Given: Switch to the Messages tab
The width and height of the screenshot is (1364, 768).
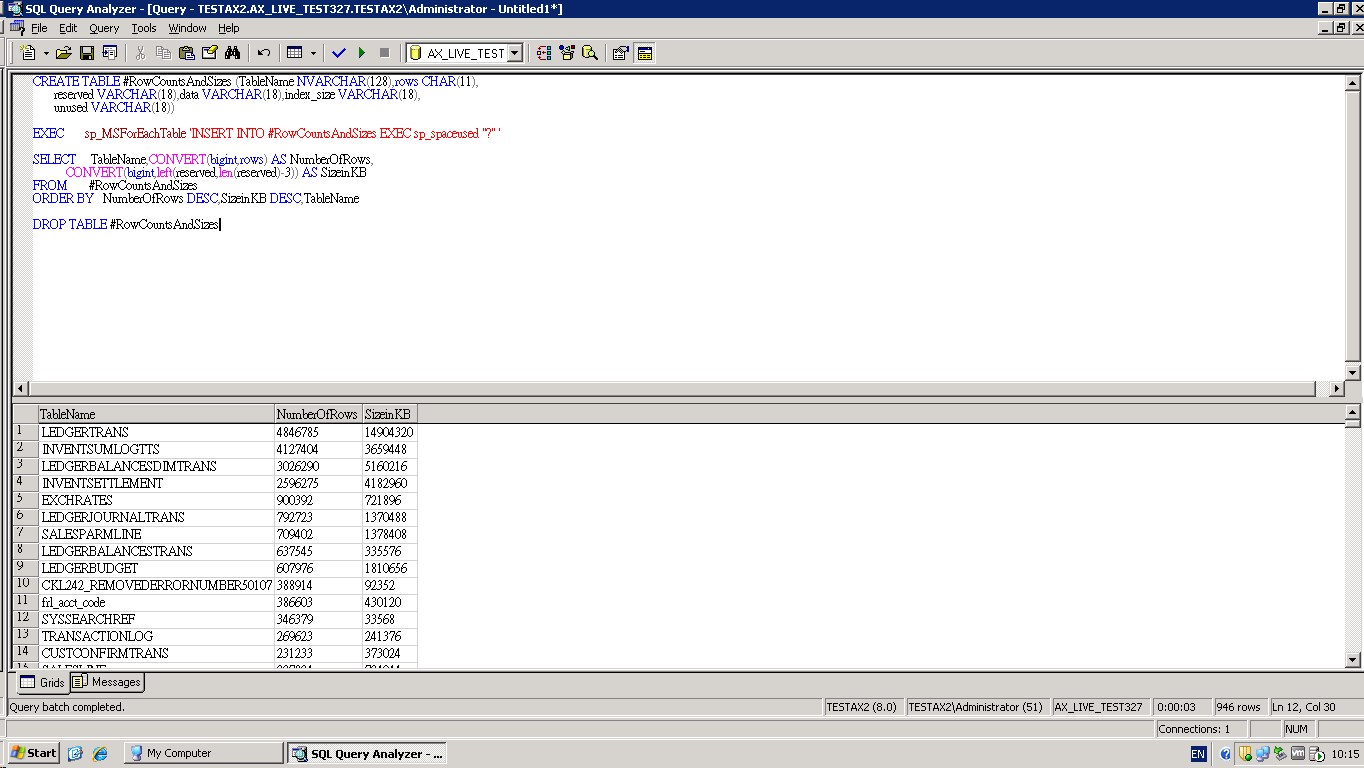Looking at the screenshot, I should [105, 682].
